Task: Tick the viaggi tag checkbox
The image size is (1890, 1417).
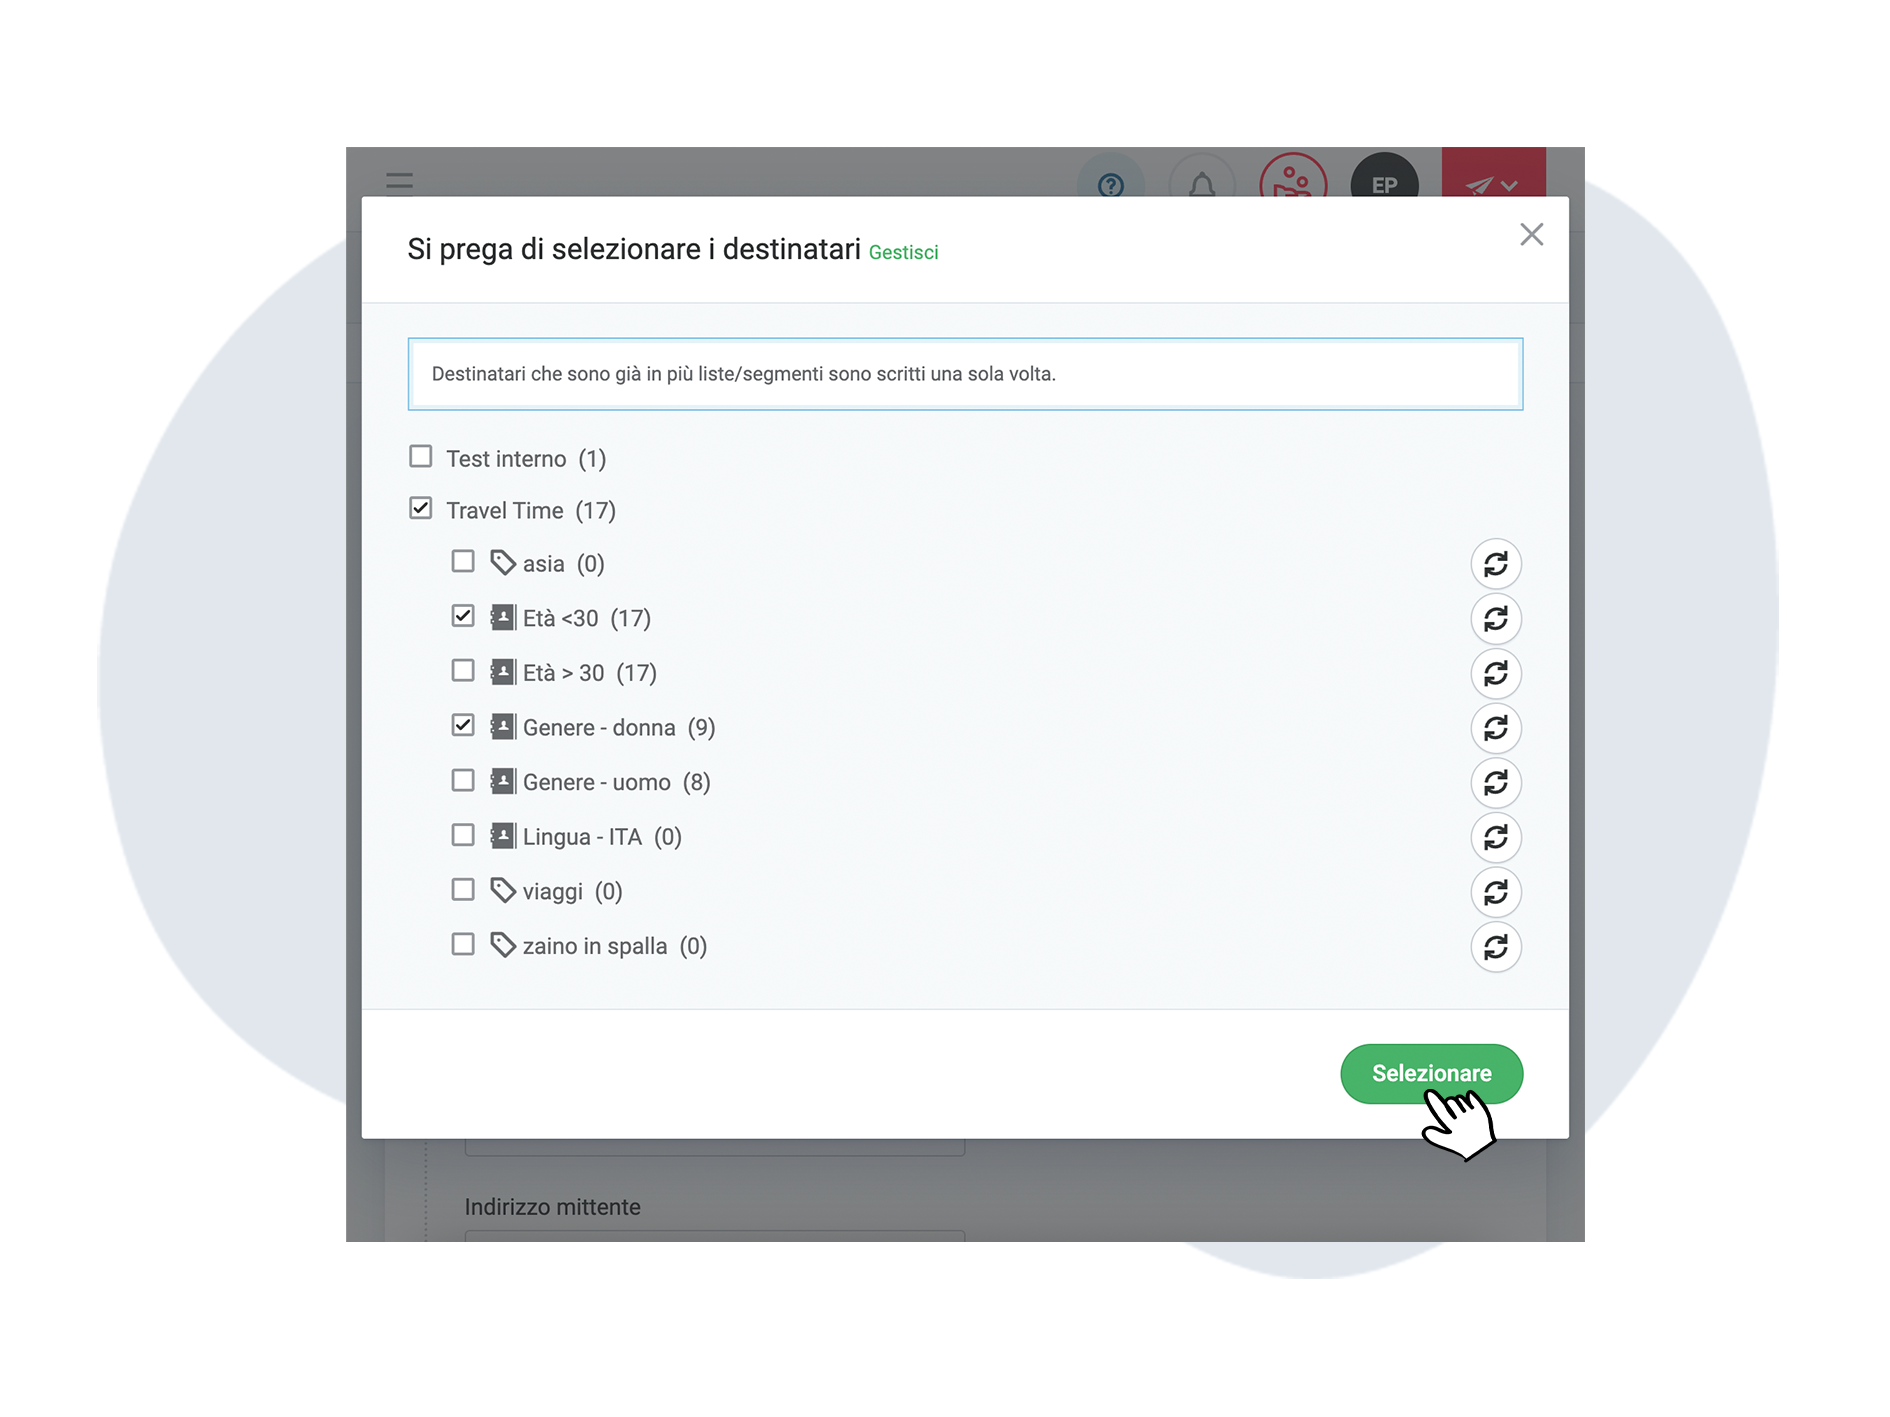Action: point(463,889)
